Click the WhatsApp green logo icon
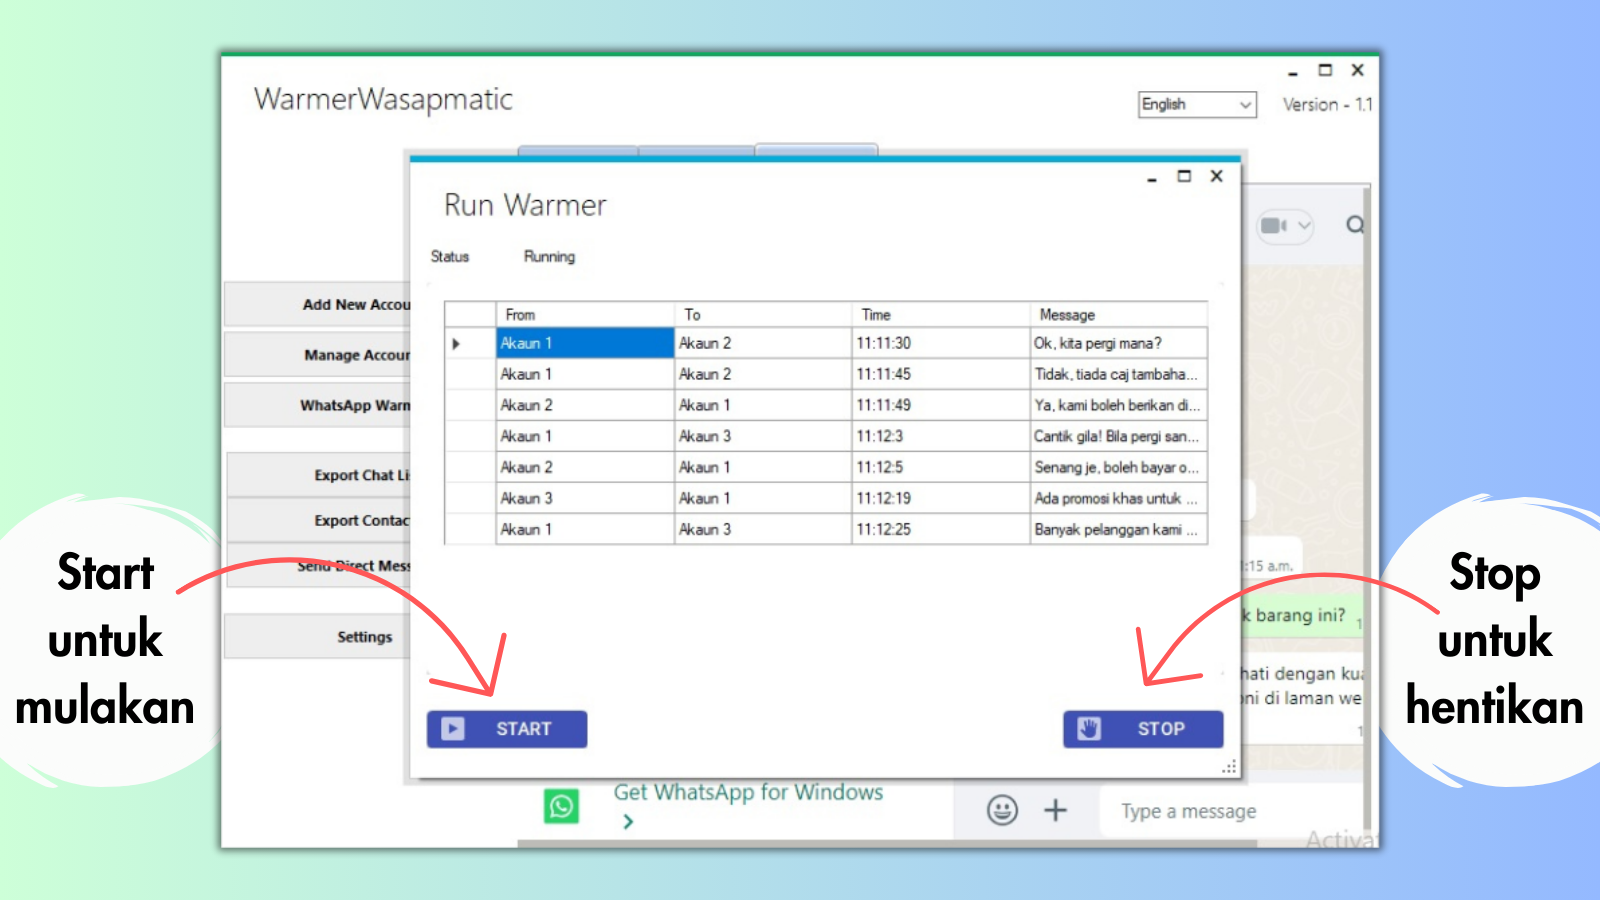Screen dimensions: 1600x900 click(561, 806)
